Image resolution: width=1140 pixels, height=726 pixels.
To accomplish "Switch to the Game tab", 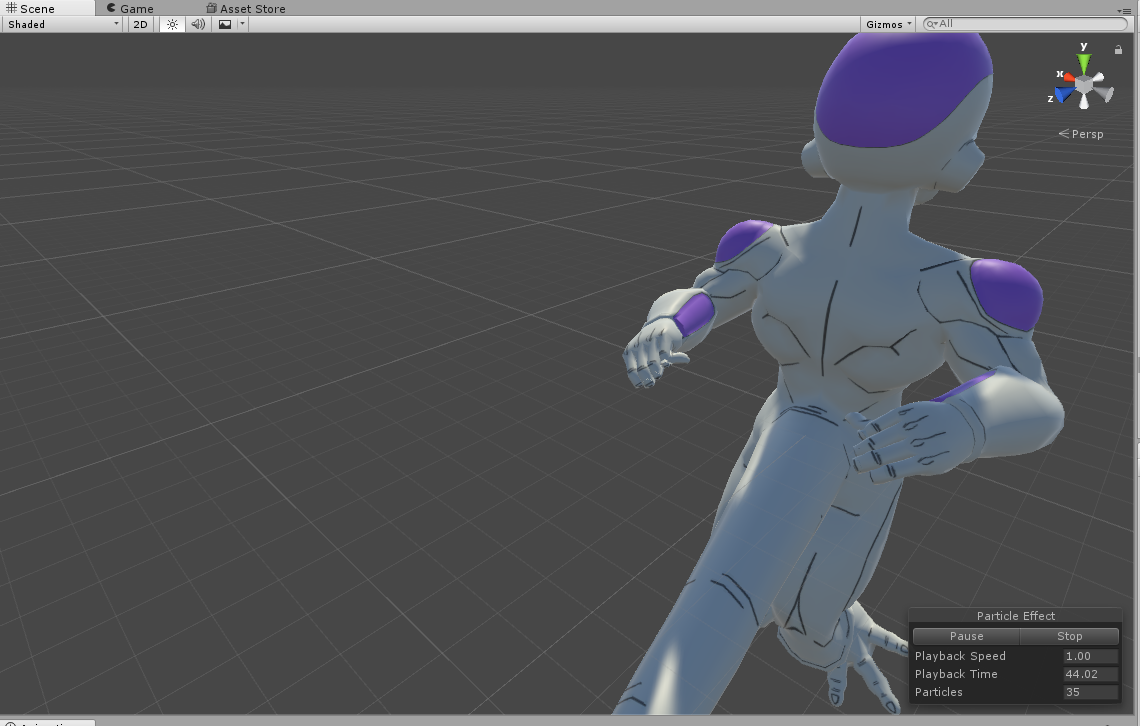I will tap(130, 9).
